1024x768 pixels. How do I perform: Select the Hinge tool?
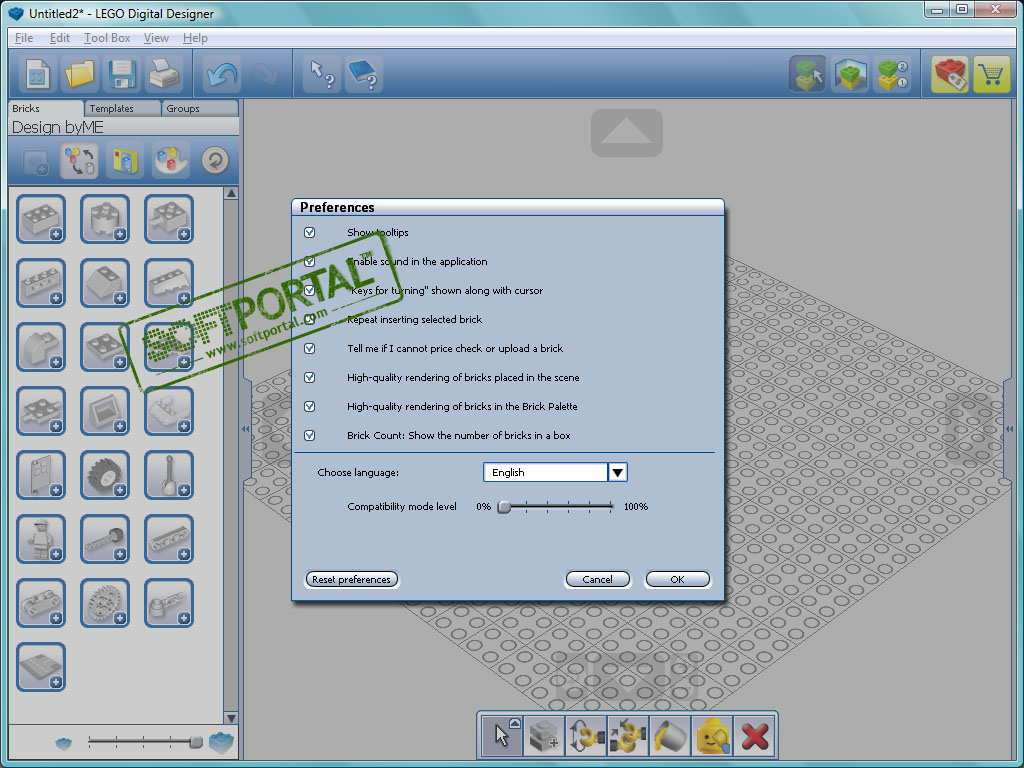(585, 735)
